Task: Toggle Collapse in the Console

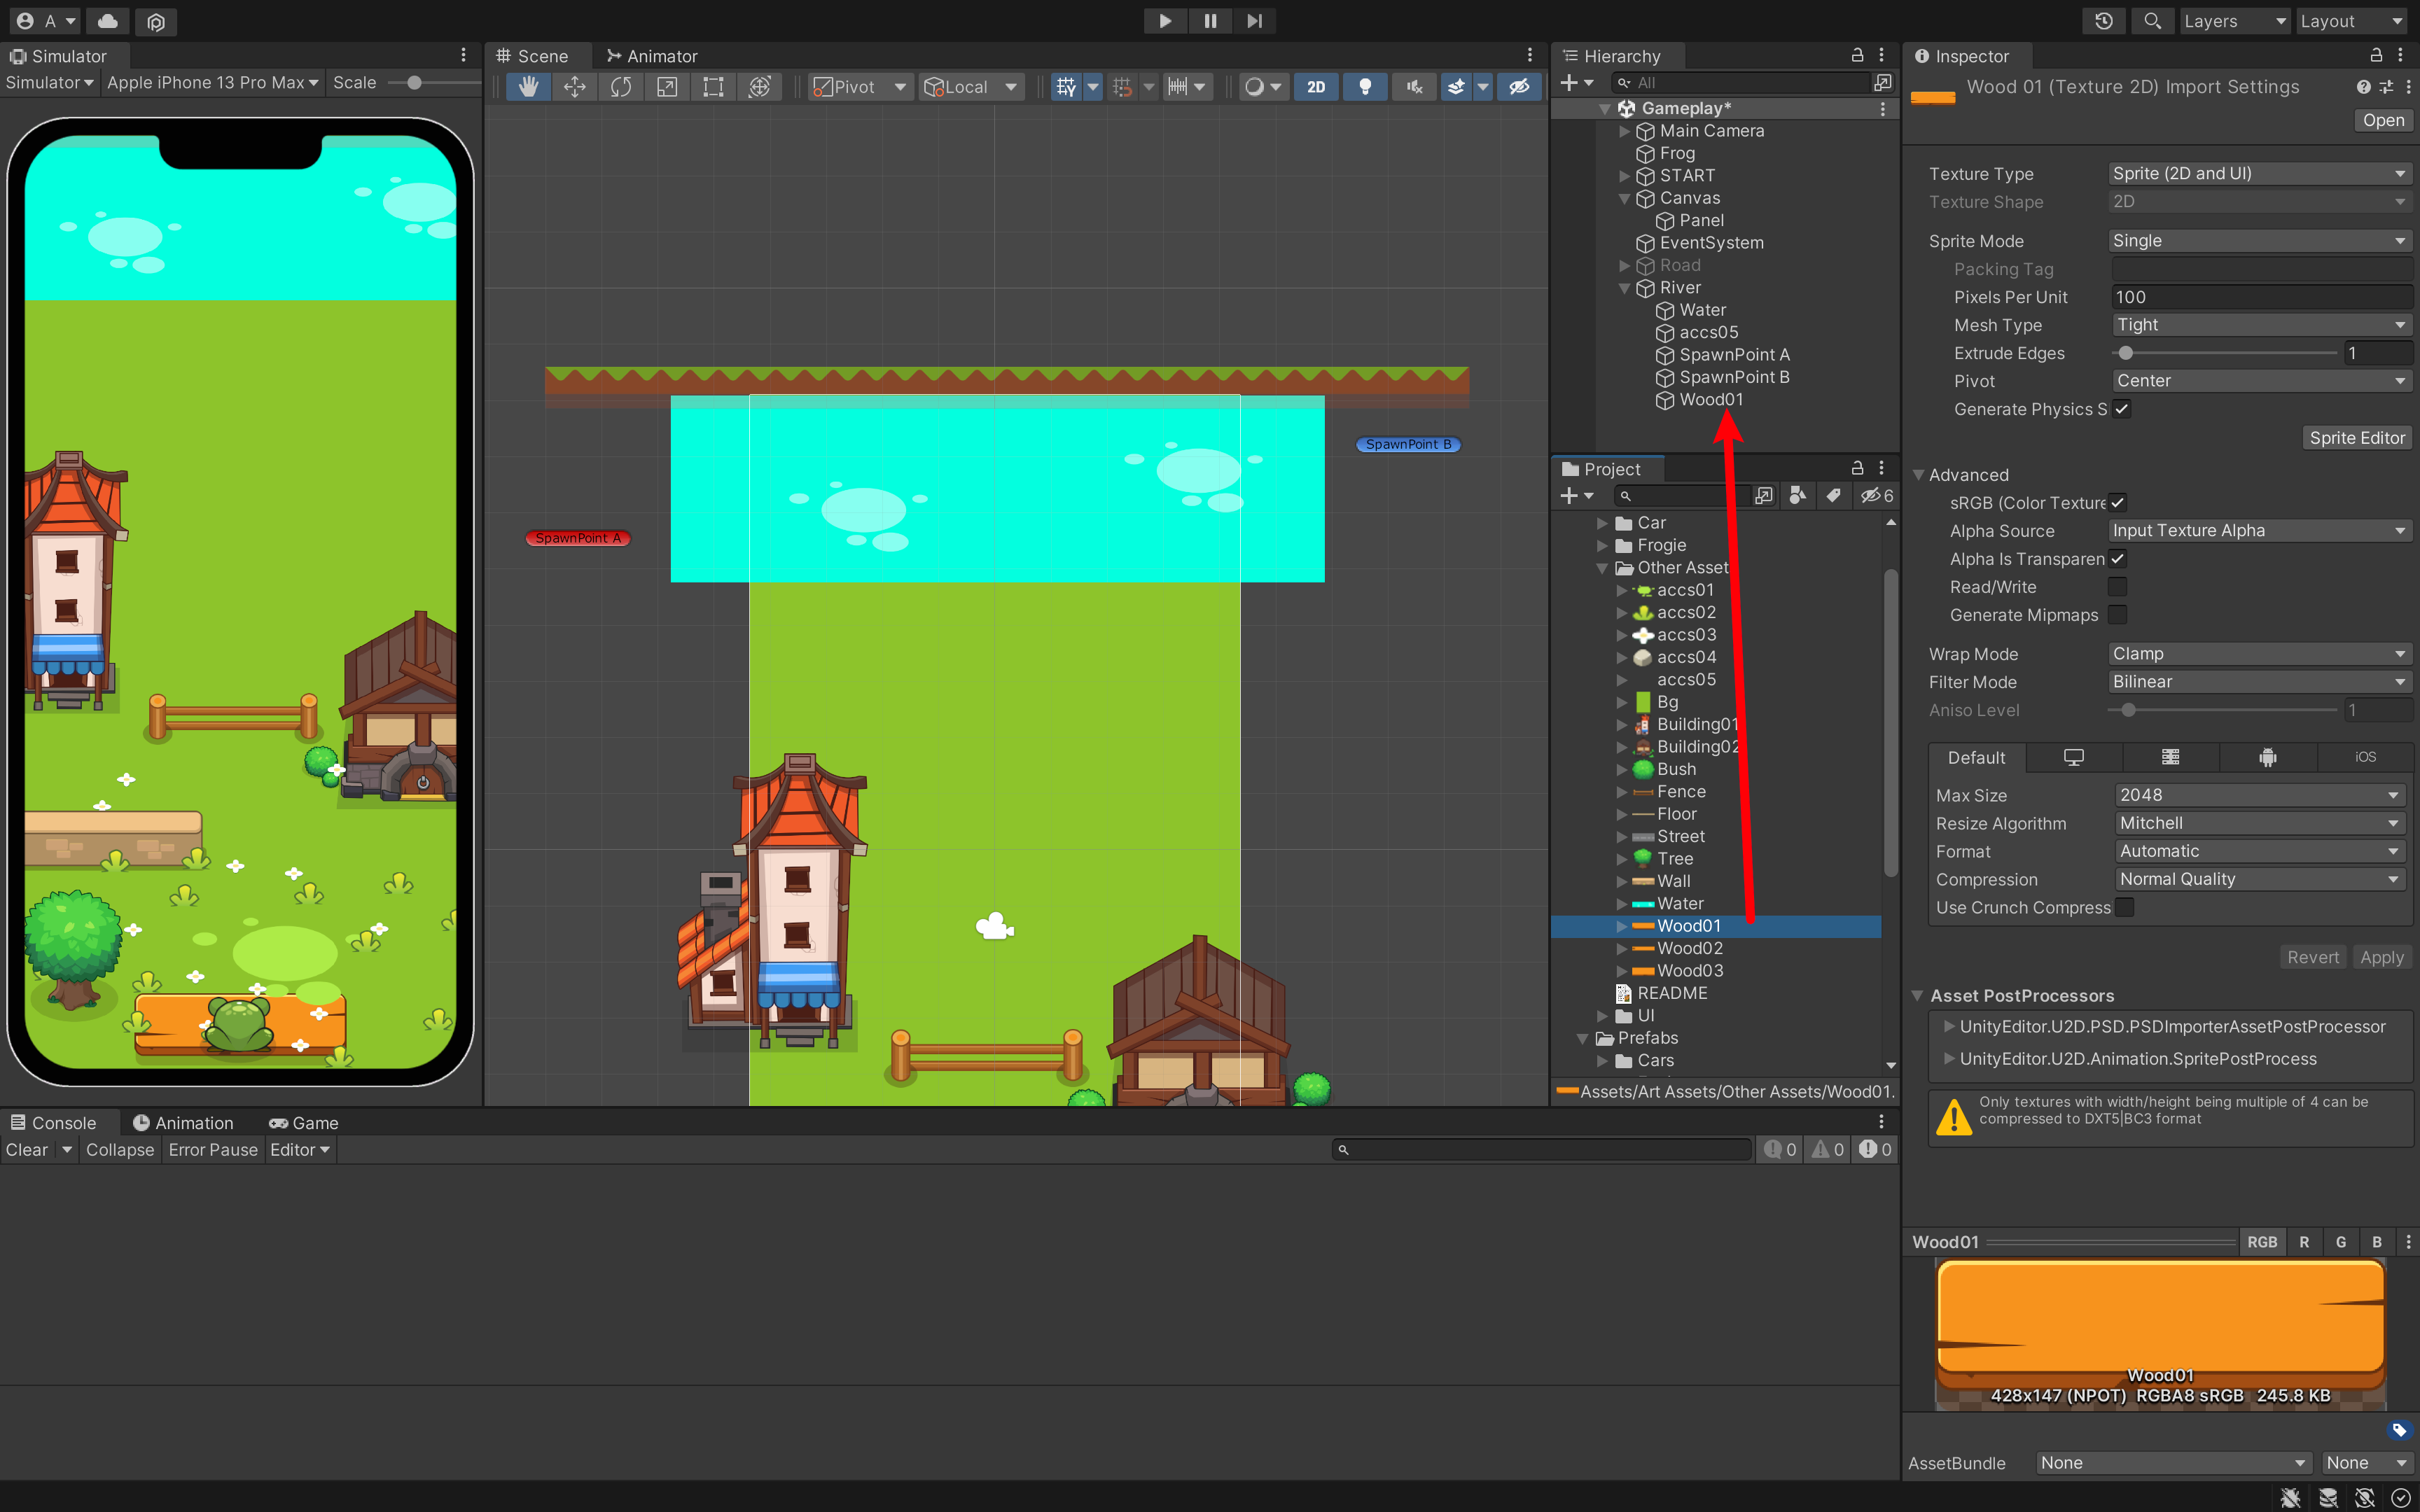Action: [x=120, y=1150]
